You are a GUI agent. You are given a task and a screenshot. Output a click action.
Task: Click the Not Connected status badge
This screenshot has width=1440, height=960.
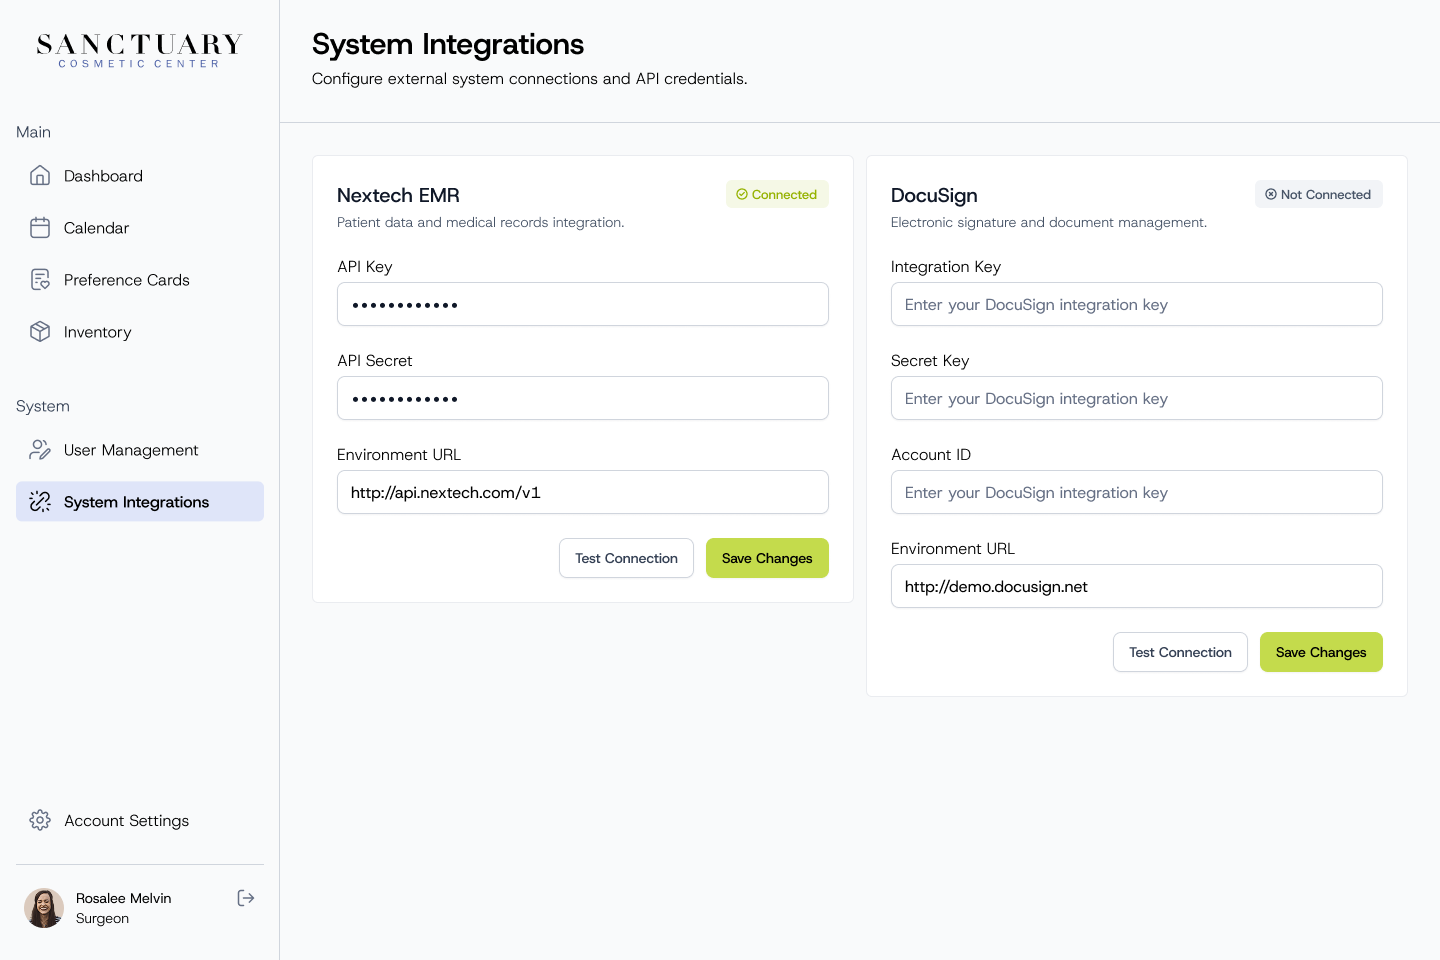click(1319, 194)
